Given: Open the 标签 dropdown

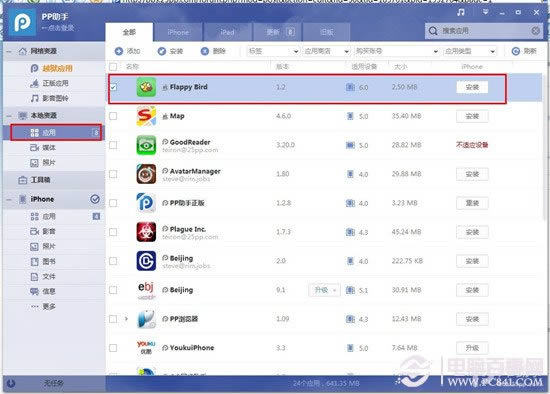Looking at the screenshot, I should 273,51.
